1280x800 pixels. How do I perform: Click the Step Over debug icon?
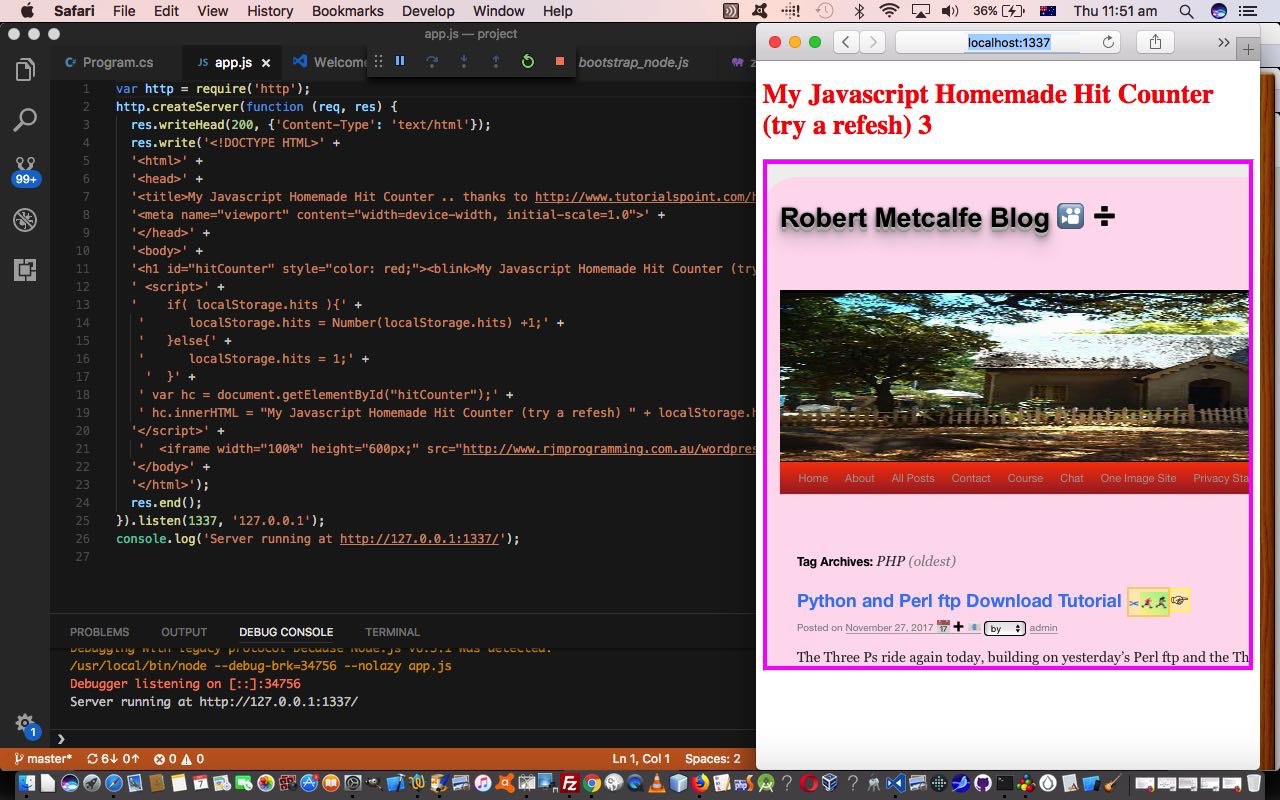[432, 61]
